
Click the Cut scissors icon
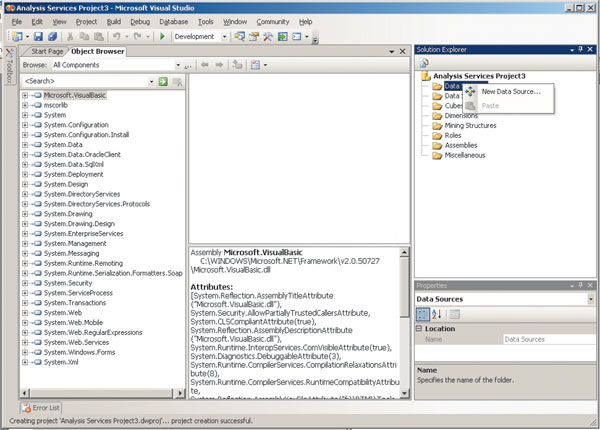point(70,36)
